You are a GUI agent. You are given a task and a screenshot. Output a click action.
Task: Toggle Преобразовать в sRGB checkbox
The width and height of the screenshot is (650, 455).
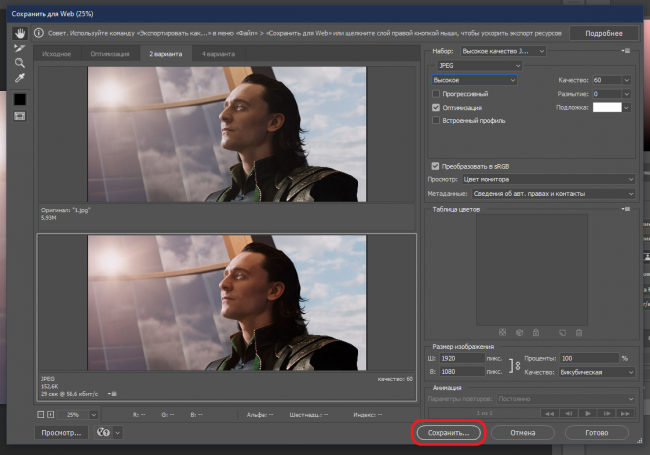point(435,165)
